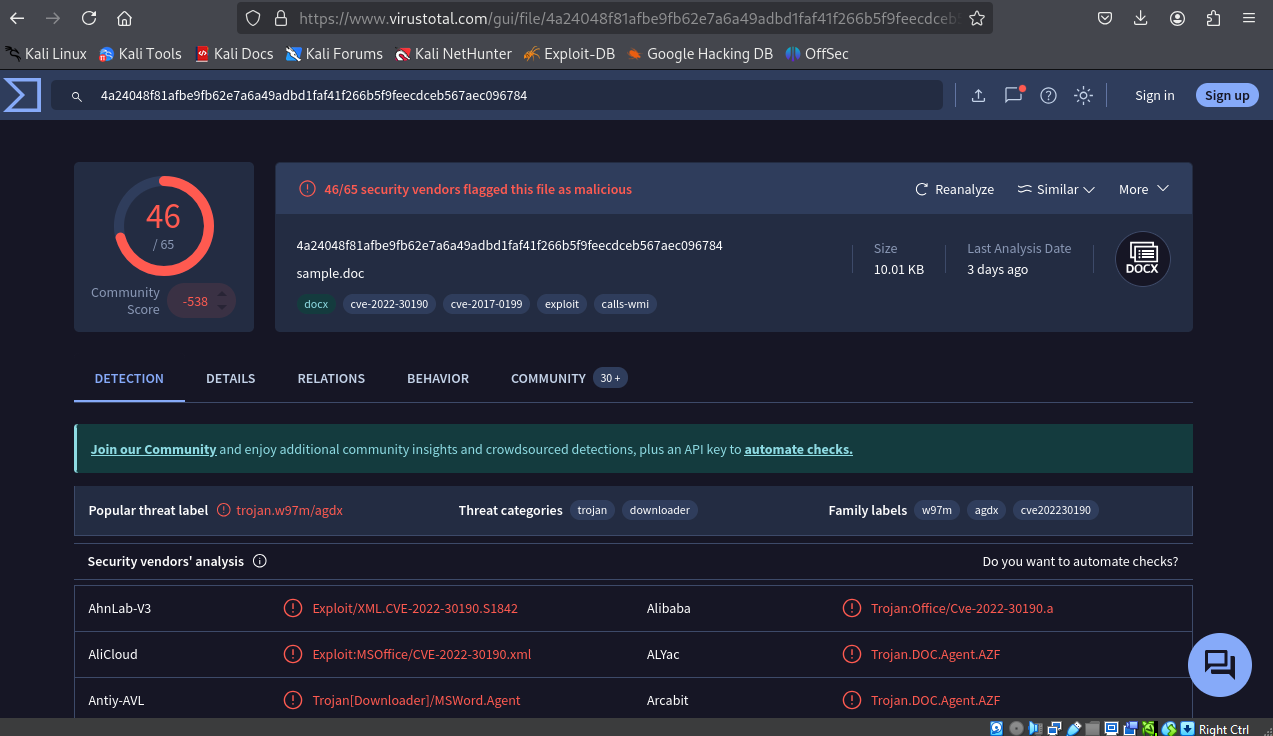Image resolution: width=1273 pixels, height=736 pixels.
Task: Open the Firefox downloads icon
Action: pyautogui.click(x=1141, y=18)
